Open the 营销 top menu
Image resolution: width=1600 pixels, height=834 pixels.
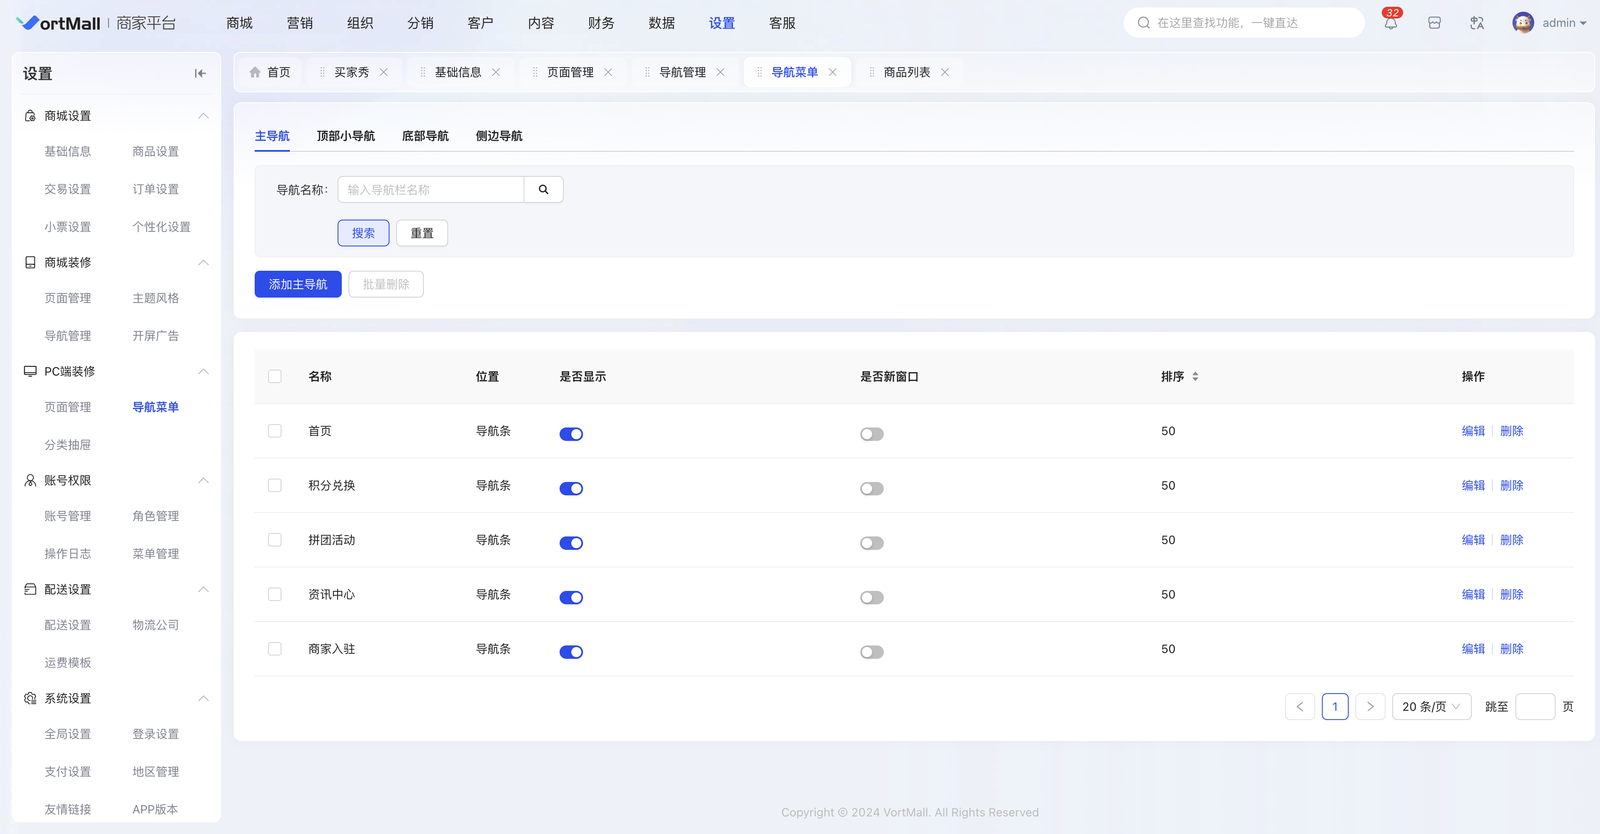pos(299,23)
